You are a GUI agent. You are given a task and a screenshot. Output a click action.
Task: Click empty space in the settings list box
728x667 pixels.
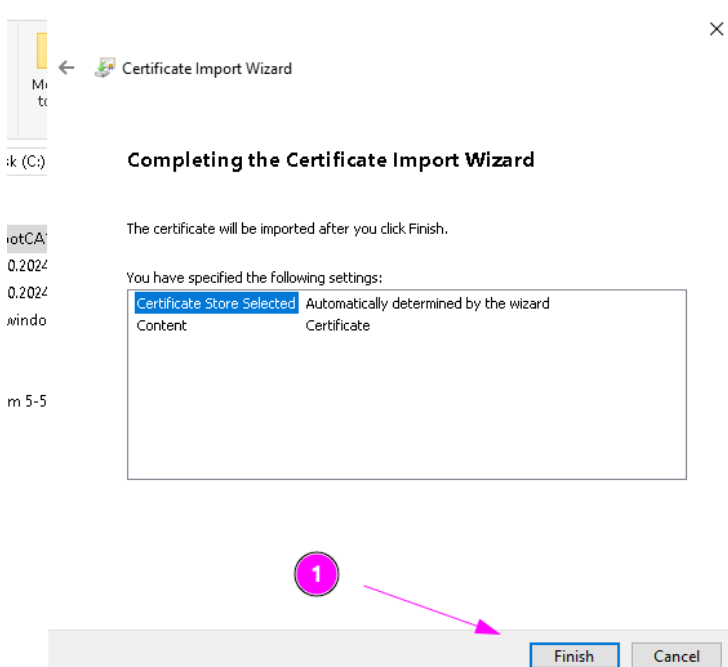[x=406, y=410]
